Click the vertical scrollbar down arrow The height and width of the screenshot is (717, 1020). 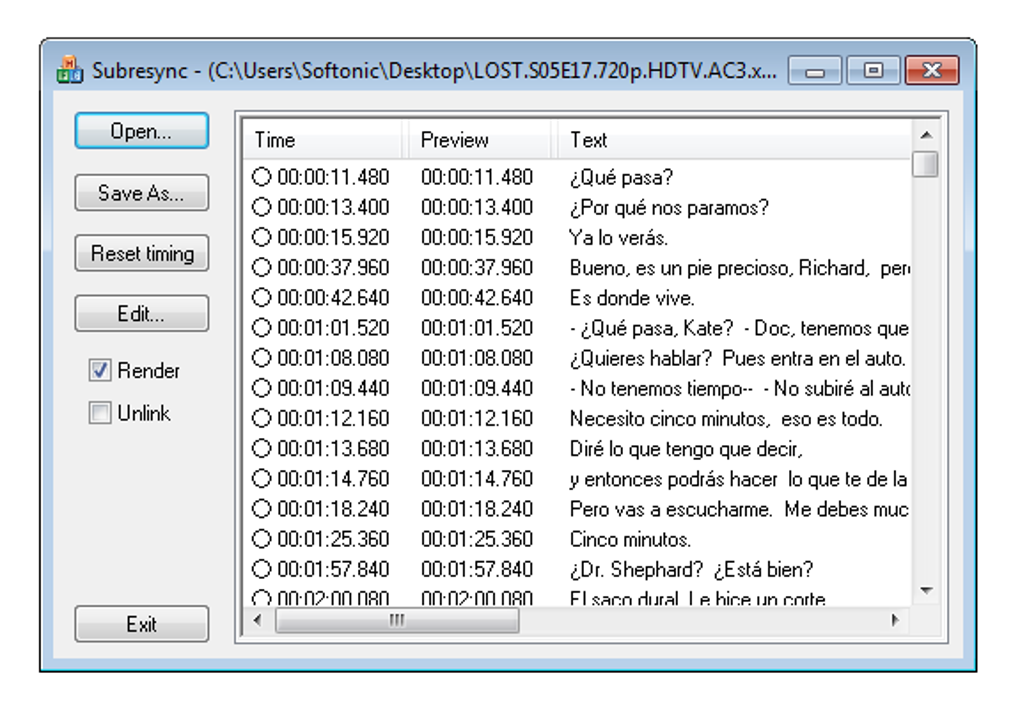[x=926, y=591]
